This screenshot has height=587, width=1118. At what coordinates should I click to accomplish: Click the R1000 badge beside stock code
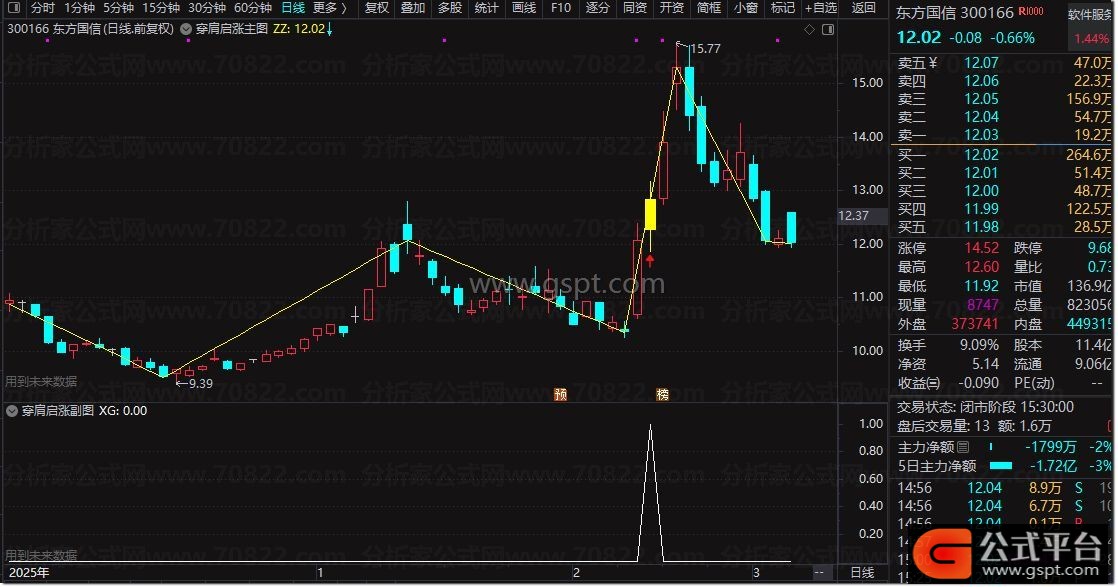[x=1030, y=12]
